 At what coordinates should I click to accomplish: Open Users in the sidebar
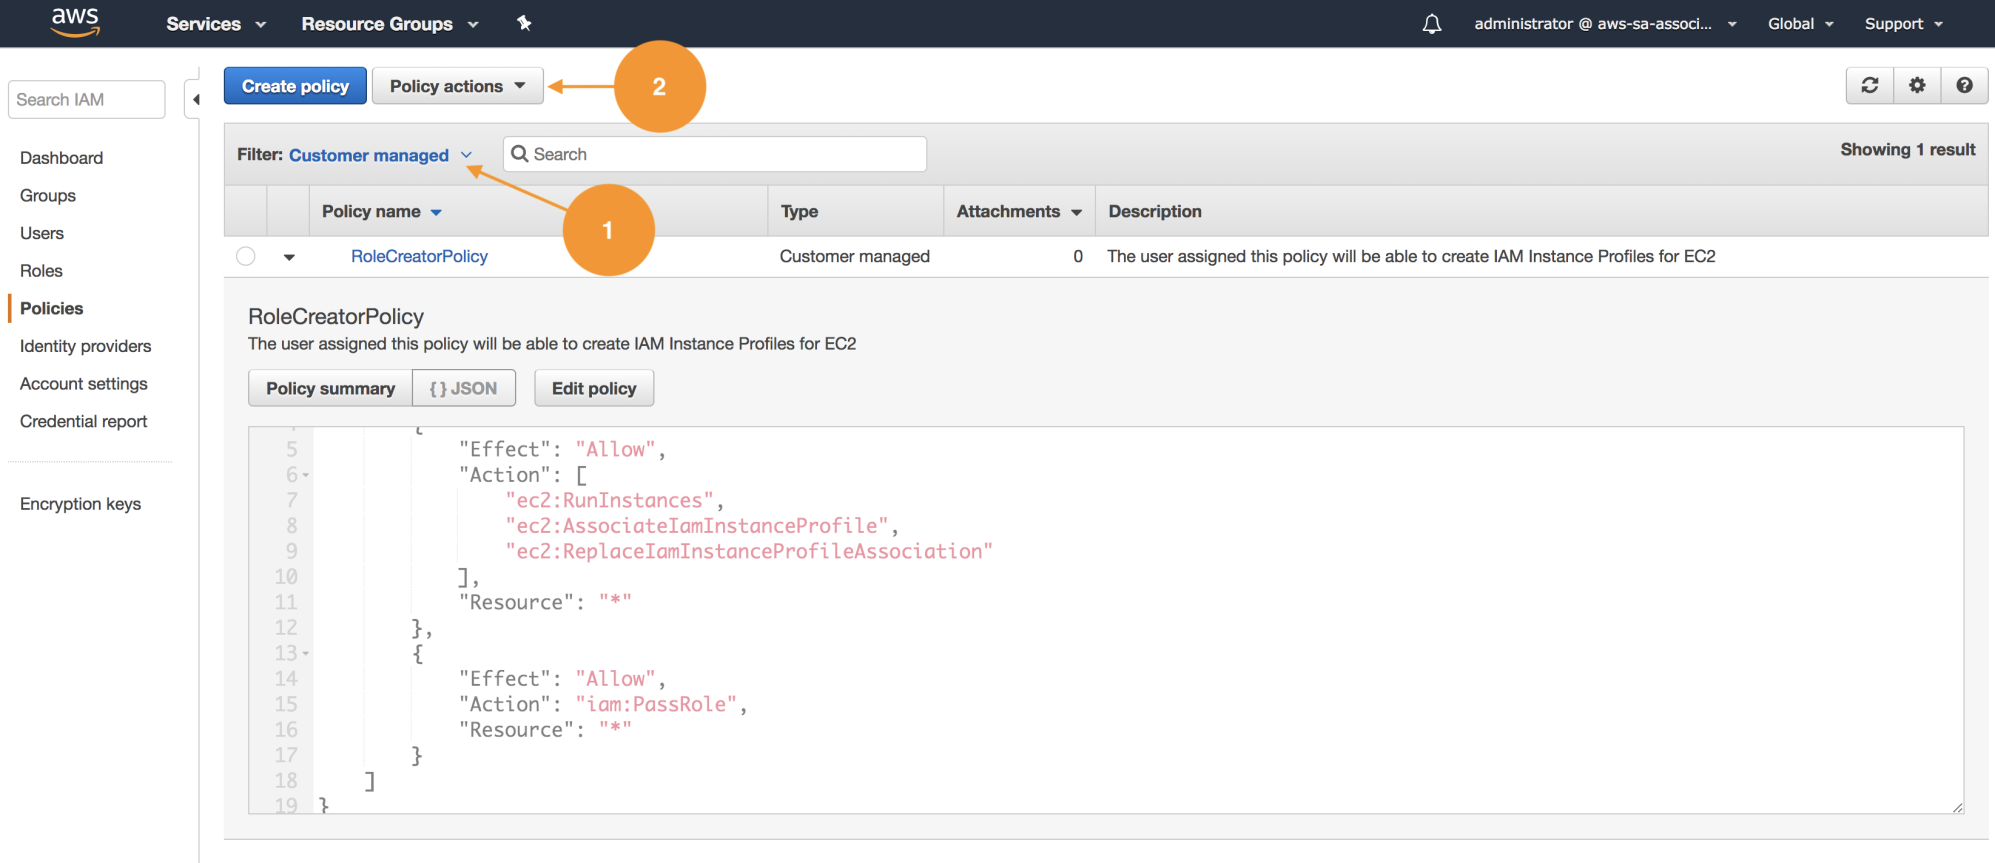[42, 233]
